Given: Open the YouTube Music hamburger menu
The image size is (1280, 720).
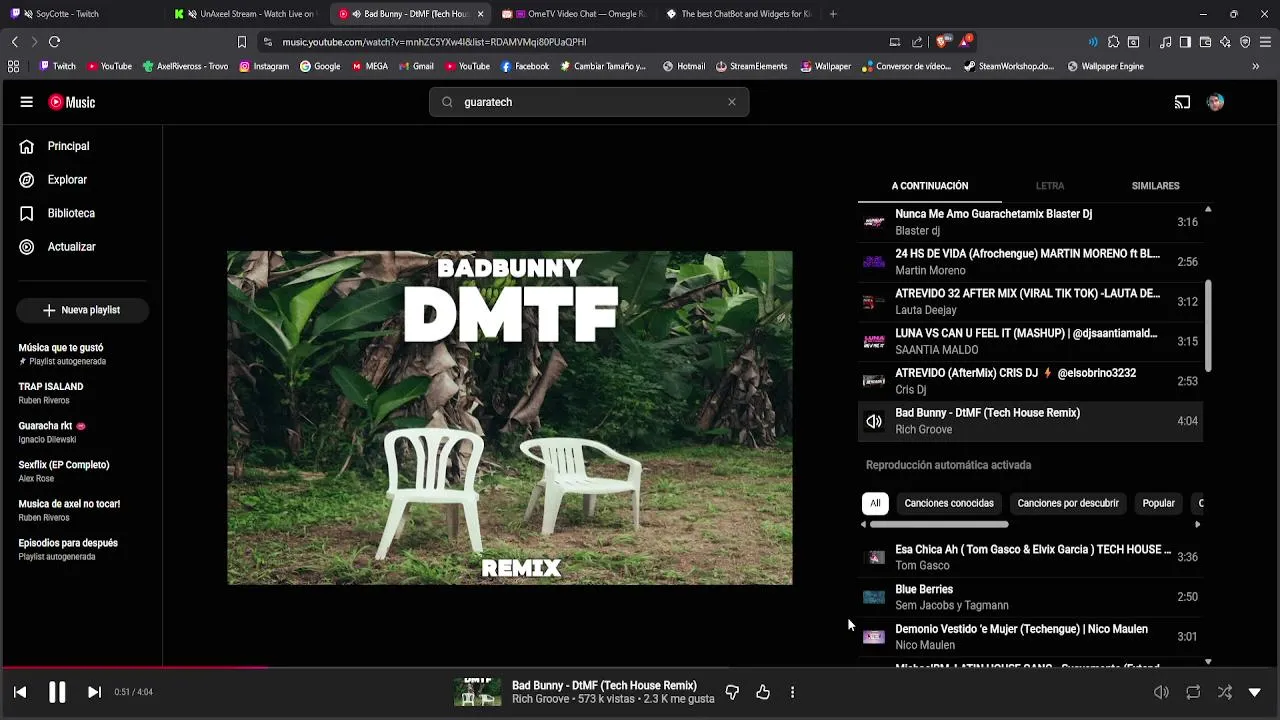Looking at the screenshot, I should [x=27, y=102].
